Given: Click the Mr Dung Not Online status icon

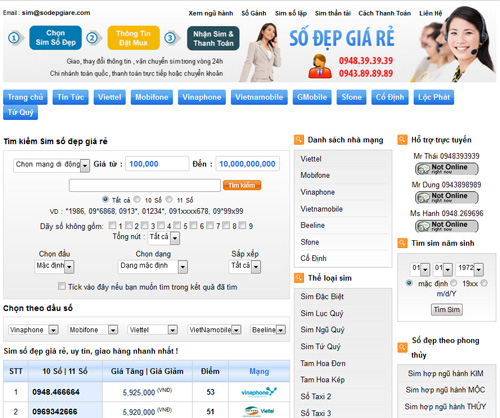Looking at the screenshot, I should 447,197.
